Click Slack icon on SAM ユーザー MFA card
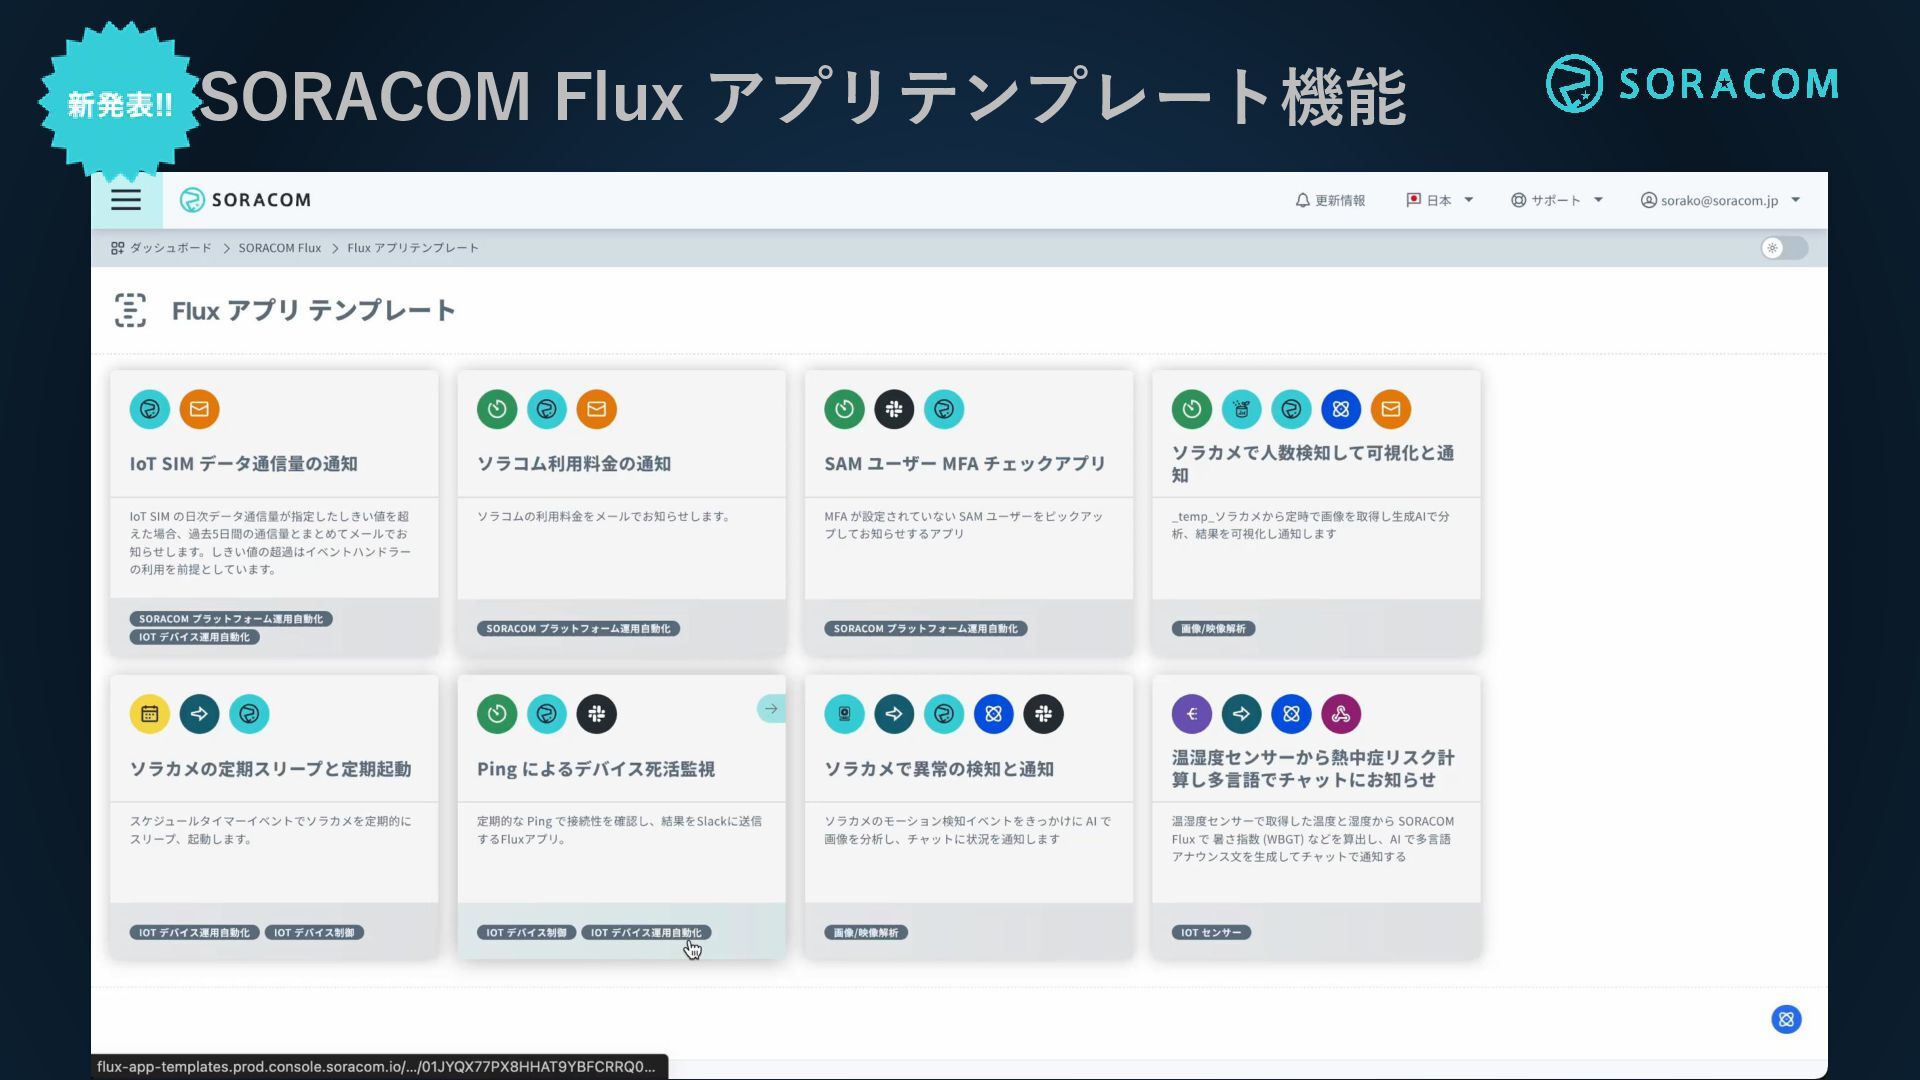 [894, 409]
